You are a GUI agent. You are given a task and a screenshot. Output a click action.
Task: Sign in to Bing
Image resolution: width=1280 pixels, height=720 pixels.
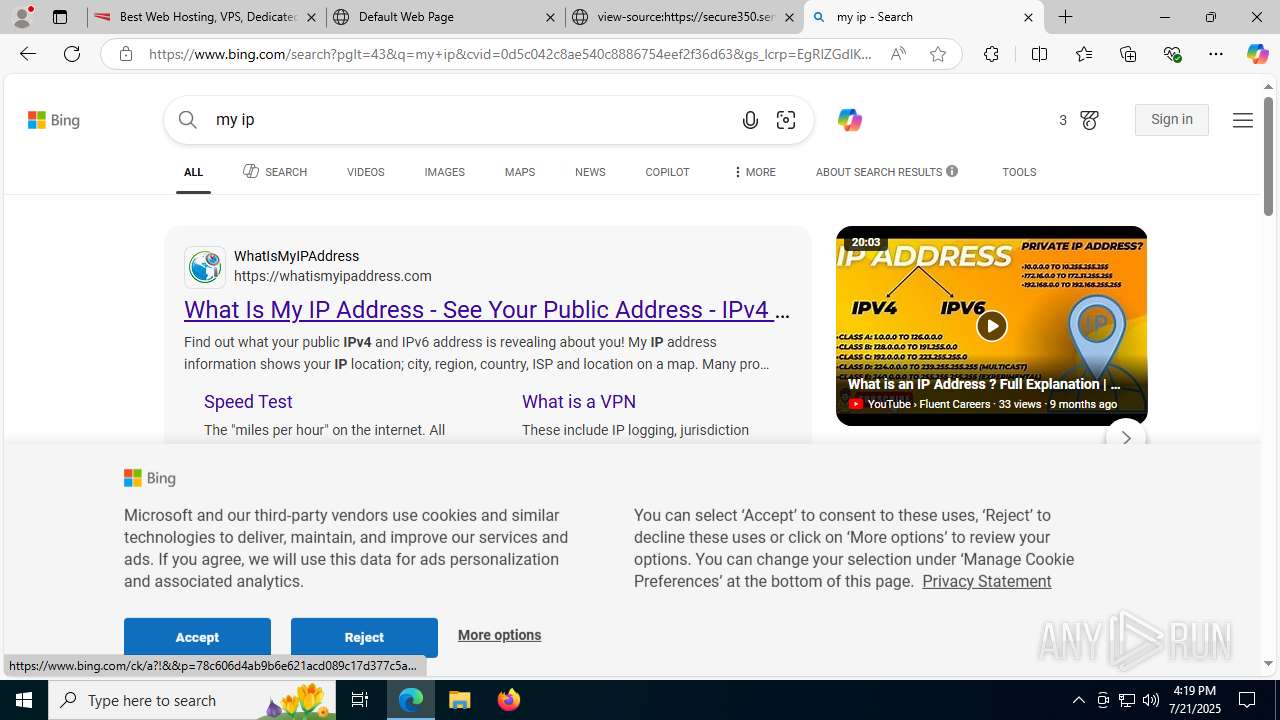(1171, 120)
